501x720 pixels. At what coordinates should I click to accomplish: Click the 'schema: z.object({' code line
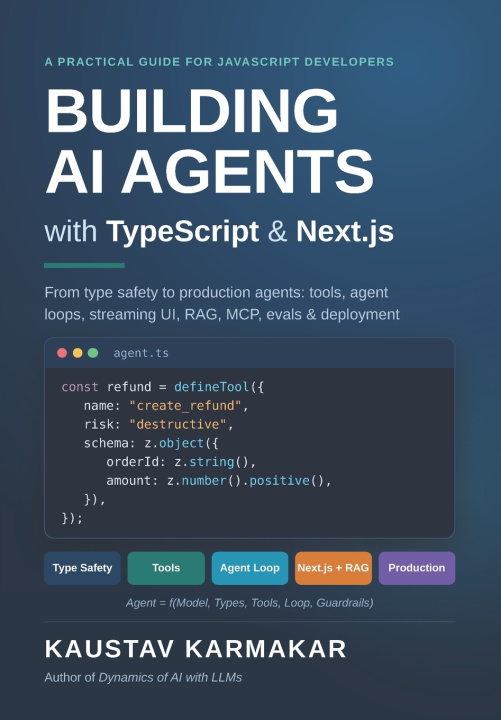[151, 443]
